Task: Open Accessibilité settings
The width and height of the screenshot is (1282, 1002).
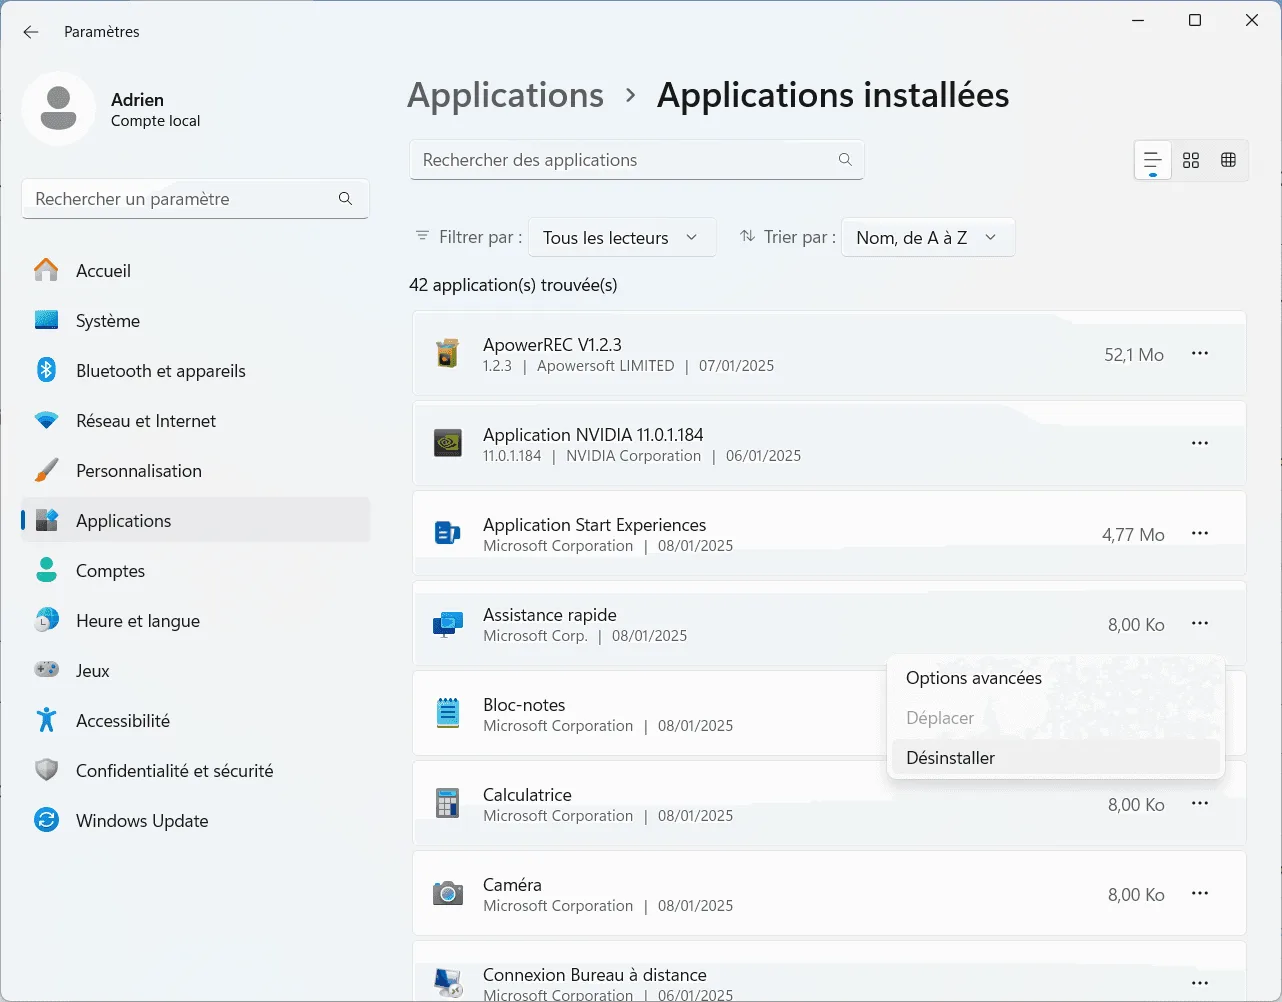Action: point(196,720)
